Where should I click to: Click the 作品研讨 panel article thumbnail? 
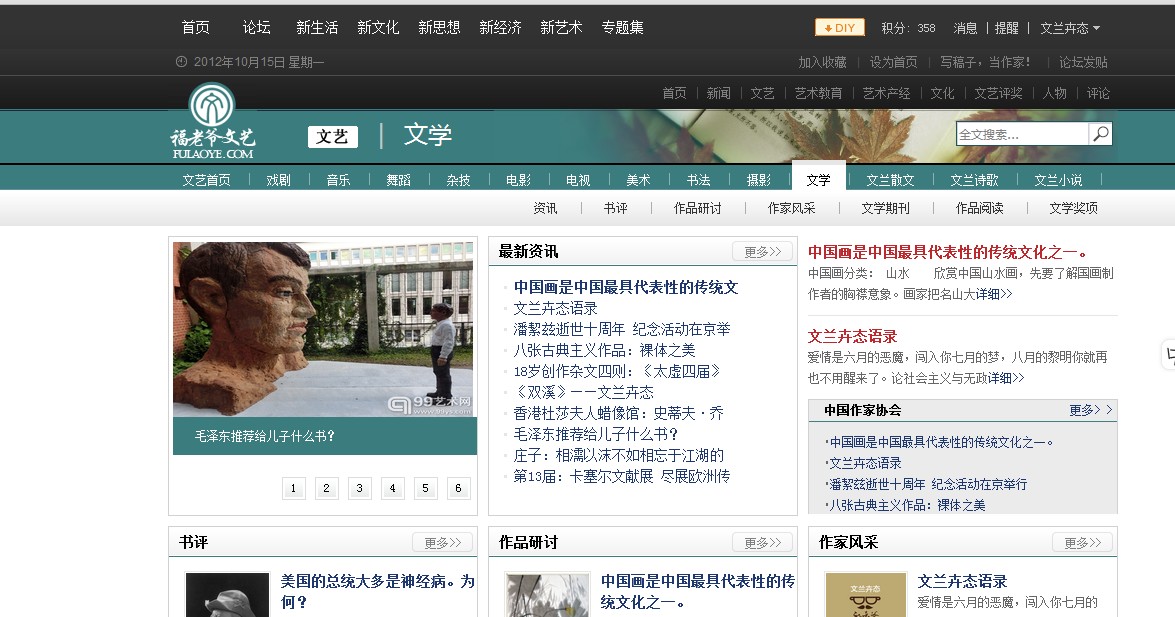tap(547, 595)
